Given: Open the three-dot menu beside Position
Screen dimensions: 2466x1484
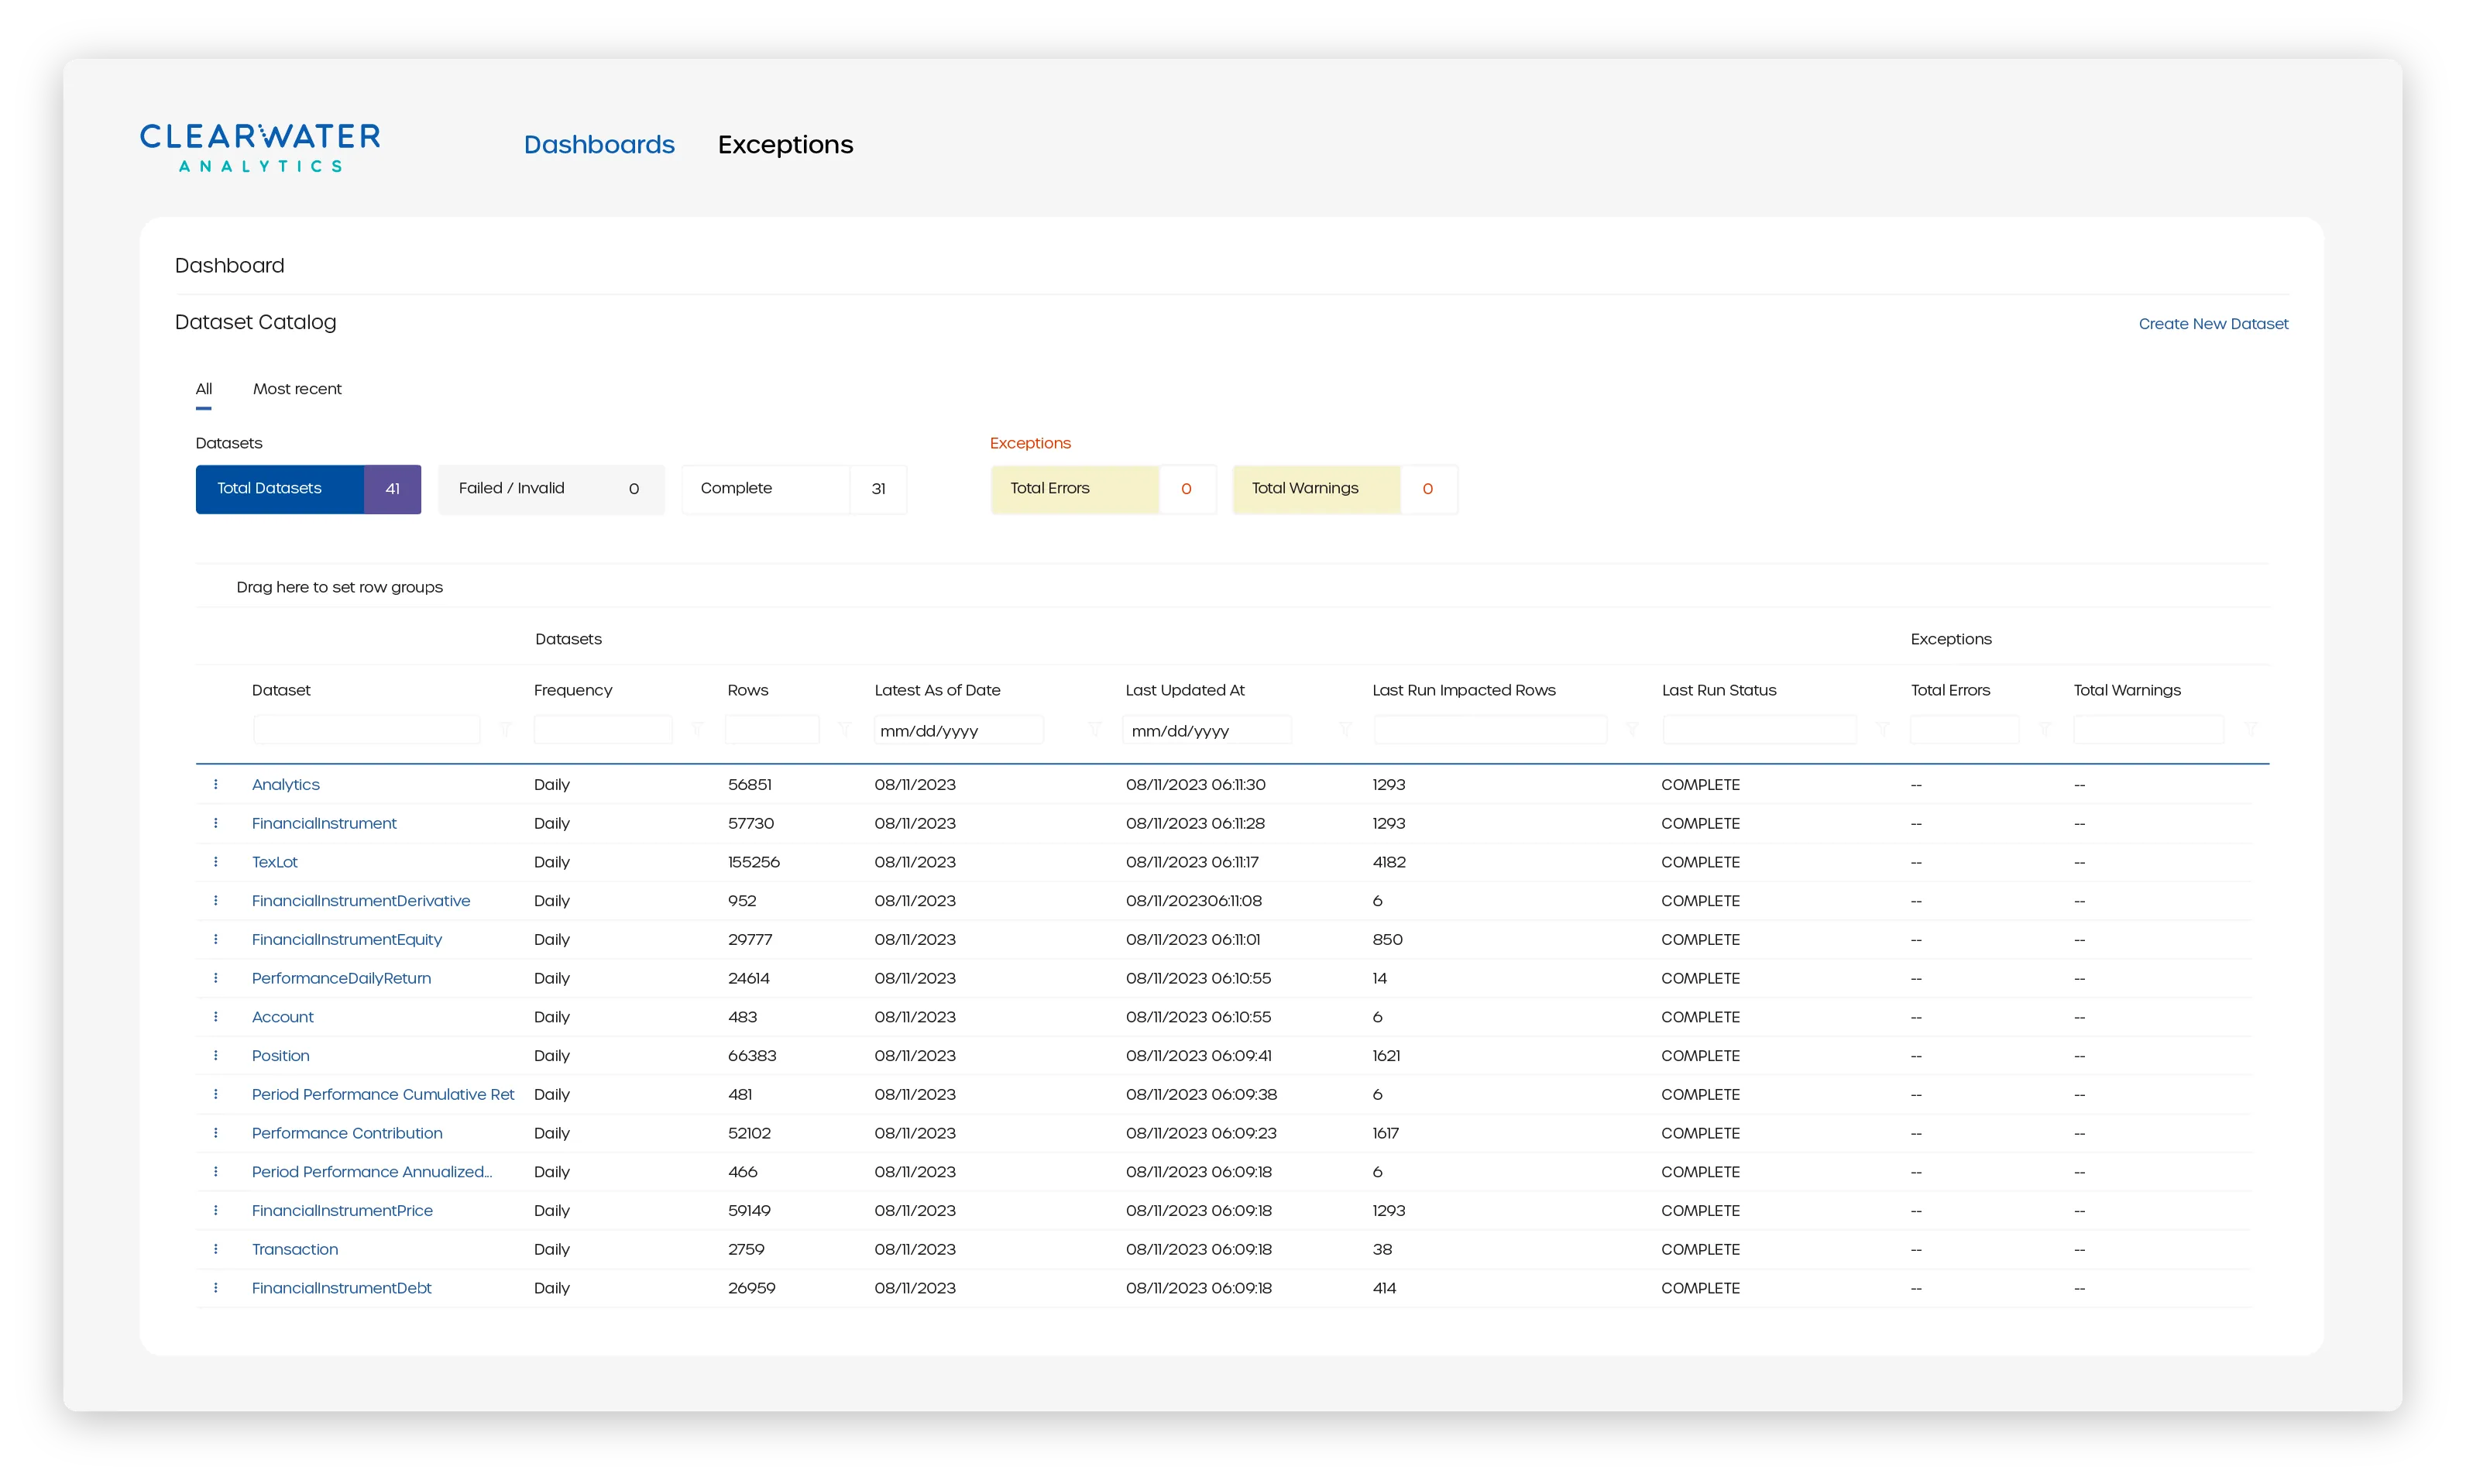Looking at the screenshot, I should [x=217, y=1055].
